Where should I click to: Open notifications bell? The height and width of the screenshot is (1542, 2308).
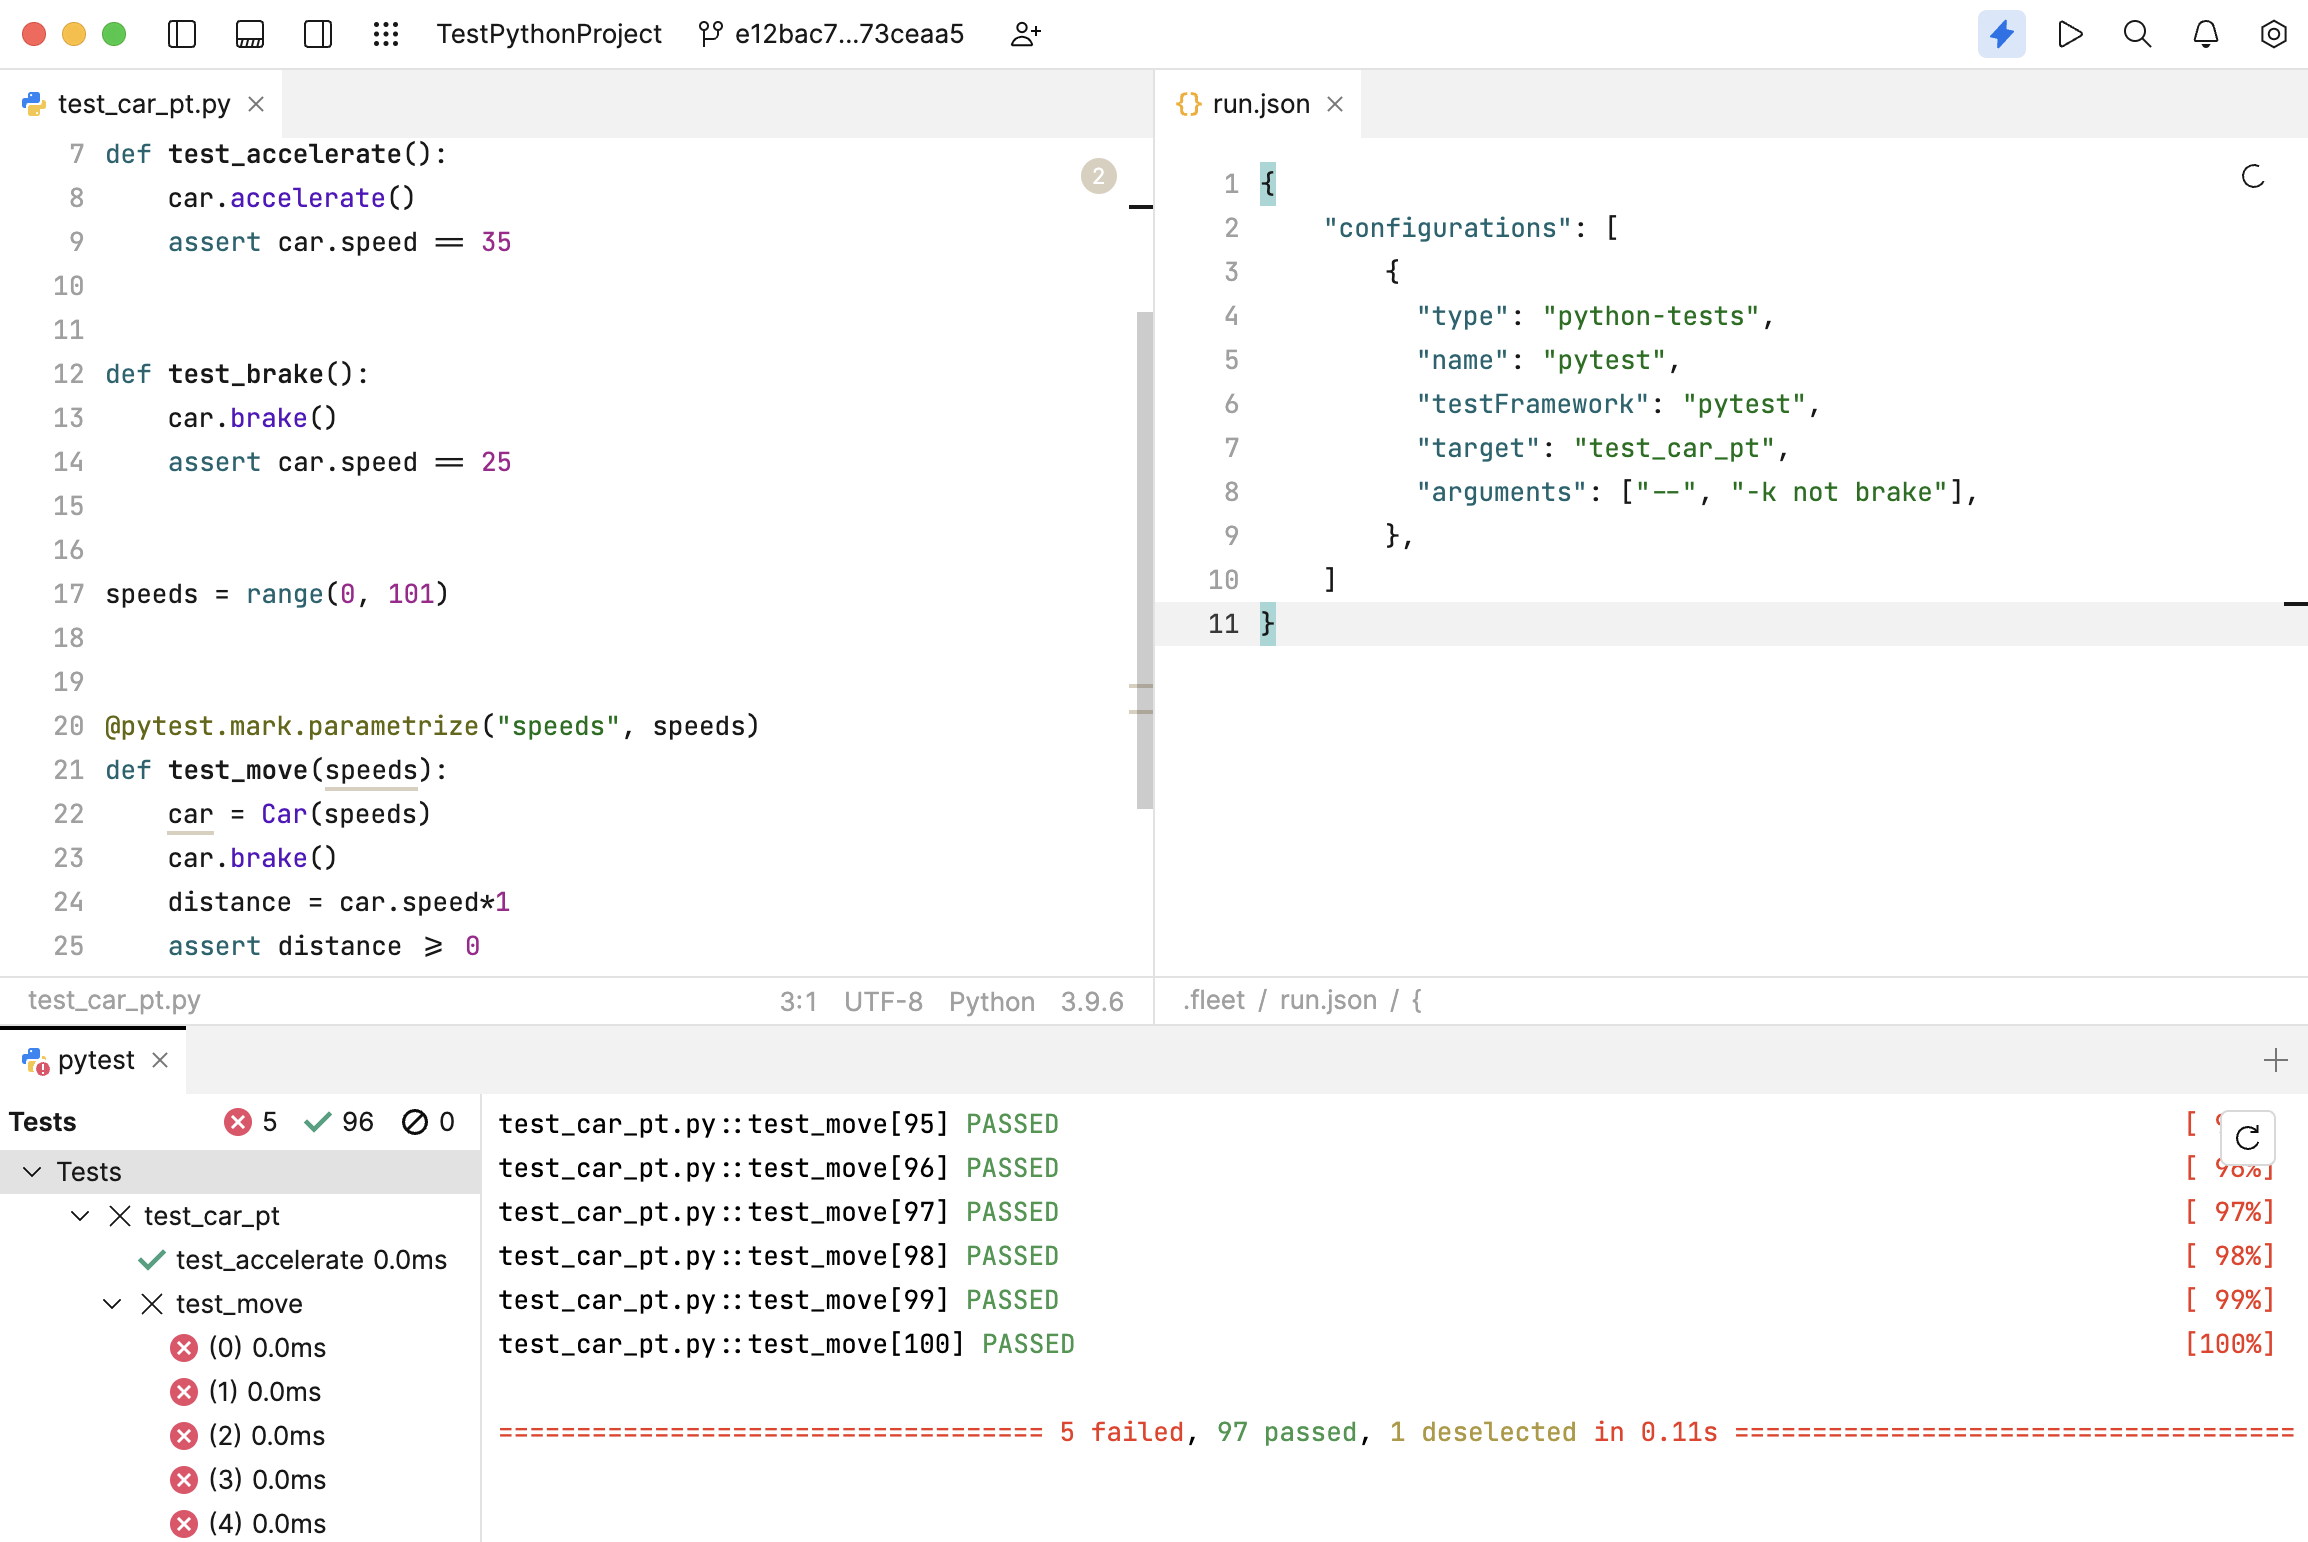click(2206, 34)
